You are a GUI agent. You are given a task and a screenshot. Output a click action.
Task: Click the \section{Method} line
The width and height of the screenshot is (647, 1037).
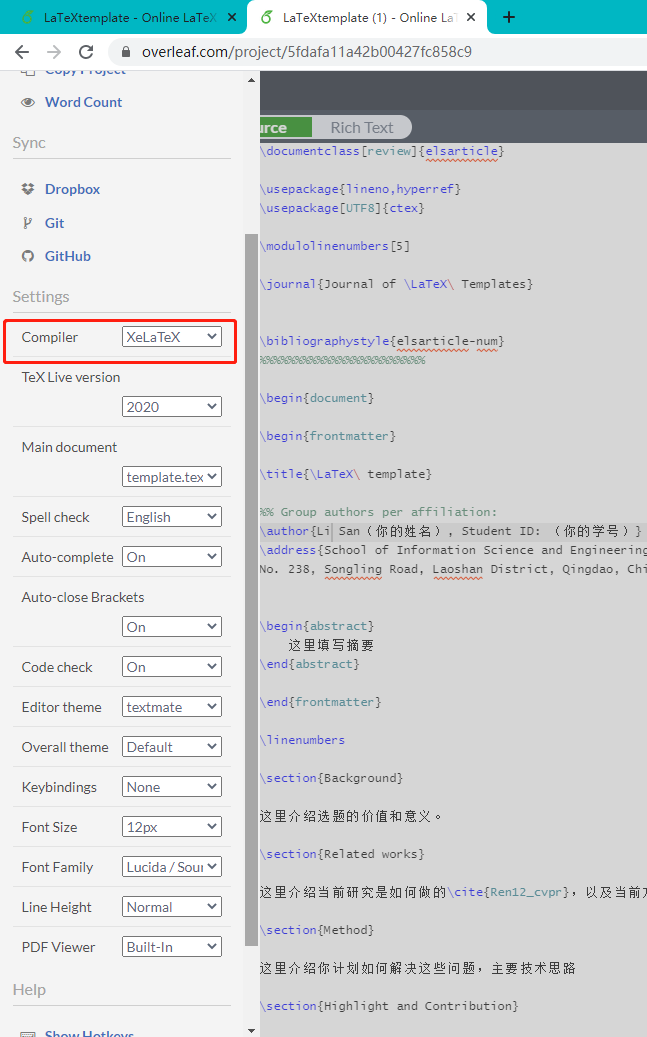(x=317, y=931)
